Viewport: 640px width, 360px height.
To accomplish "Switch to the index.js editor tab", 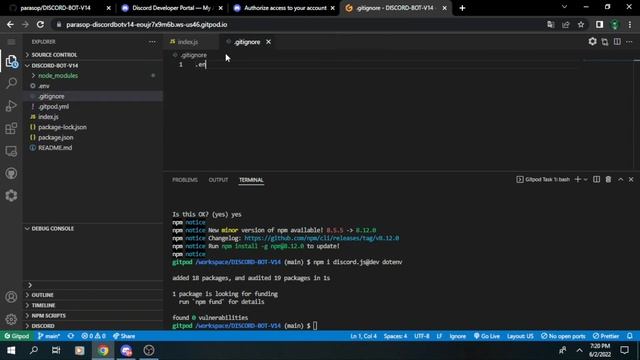I will pos(188,42).
